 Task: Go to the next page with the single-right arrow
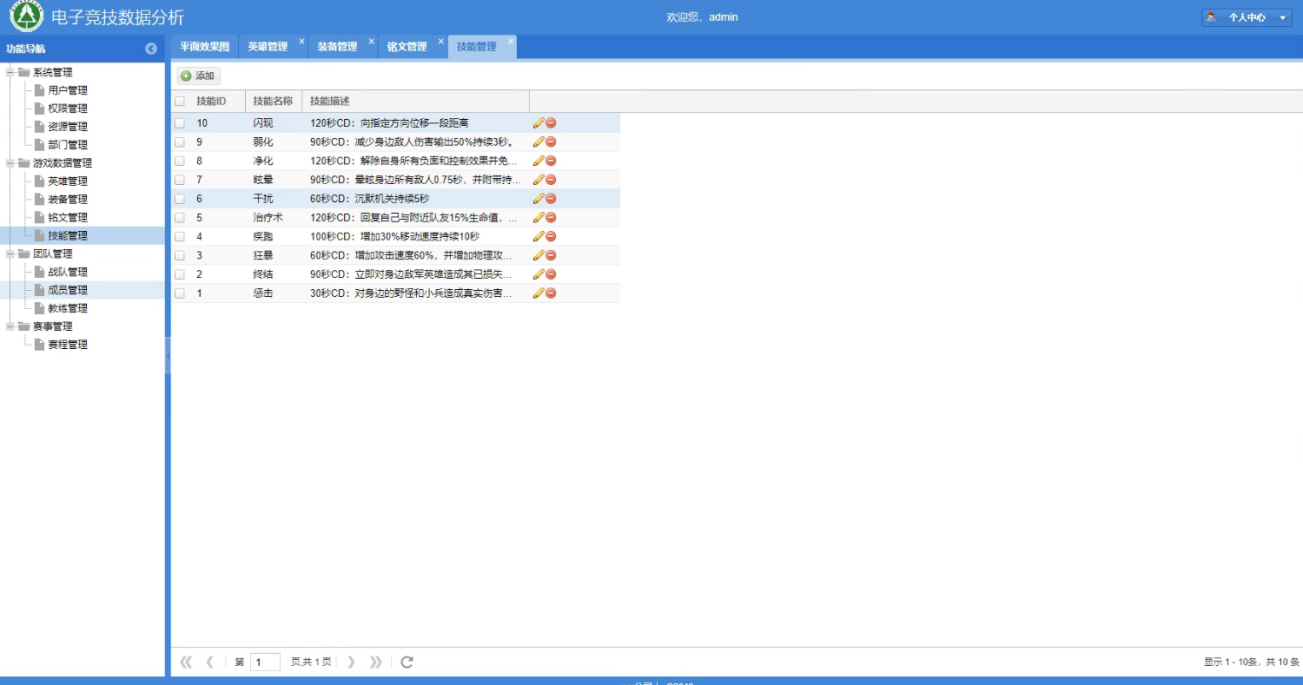[x=351, y=661]
